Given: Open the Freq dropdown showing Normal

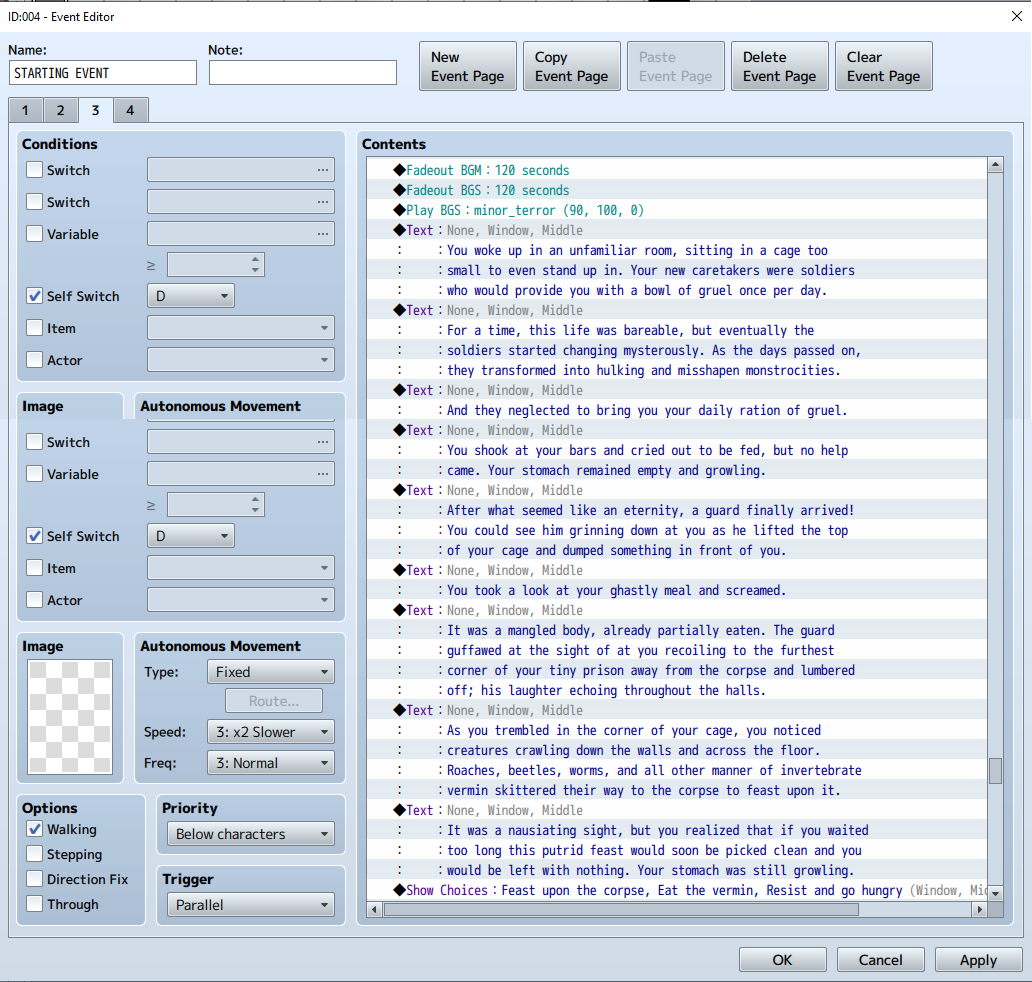Looking at the screenshot, I should (271, 763).
